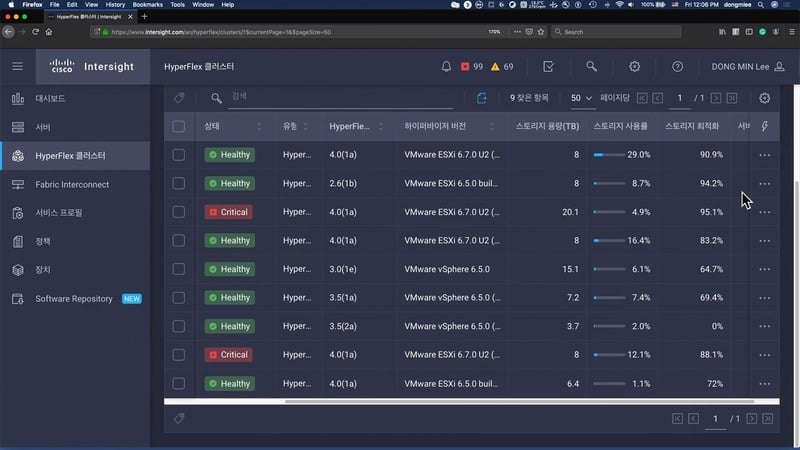Image resolution: width=800 pixels, height=450 pixels.
Task: Open table column settings gear
Action: click(764, 98)
